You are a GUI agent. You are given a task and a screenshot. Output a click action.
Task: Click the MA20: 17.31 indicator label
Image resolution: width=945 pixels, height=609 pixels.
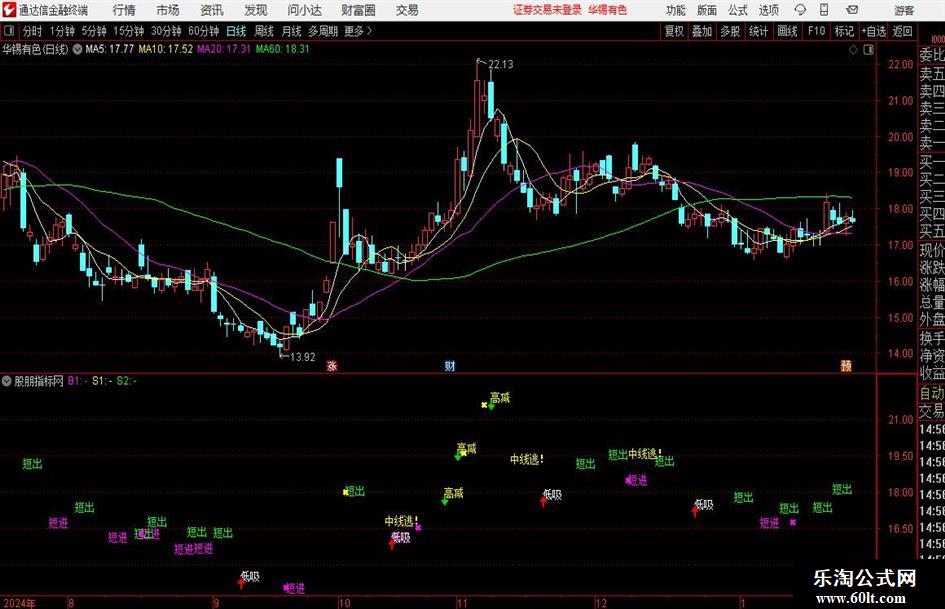tap(224, 49)
